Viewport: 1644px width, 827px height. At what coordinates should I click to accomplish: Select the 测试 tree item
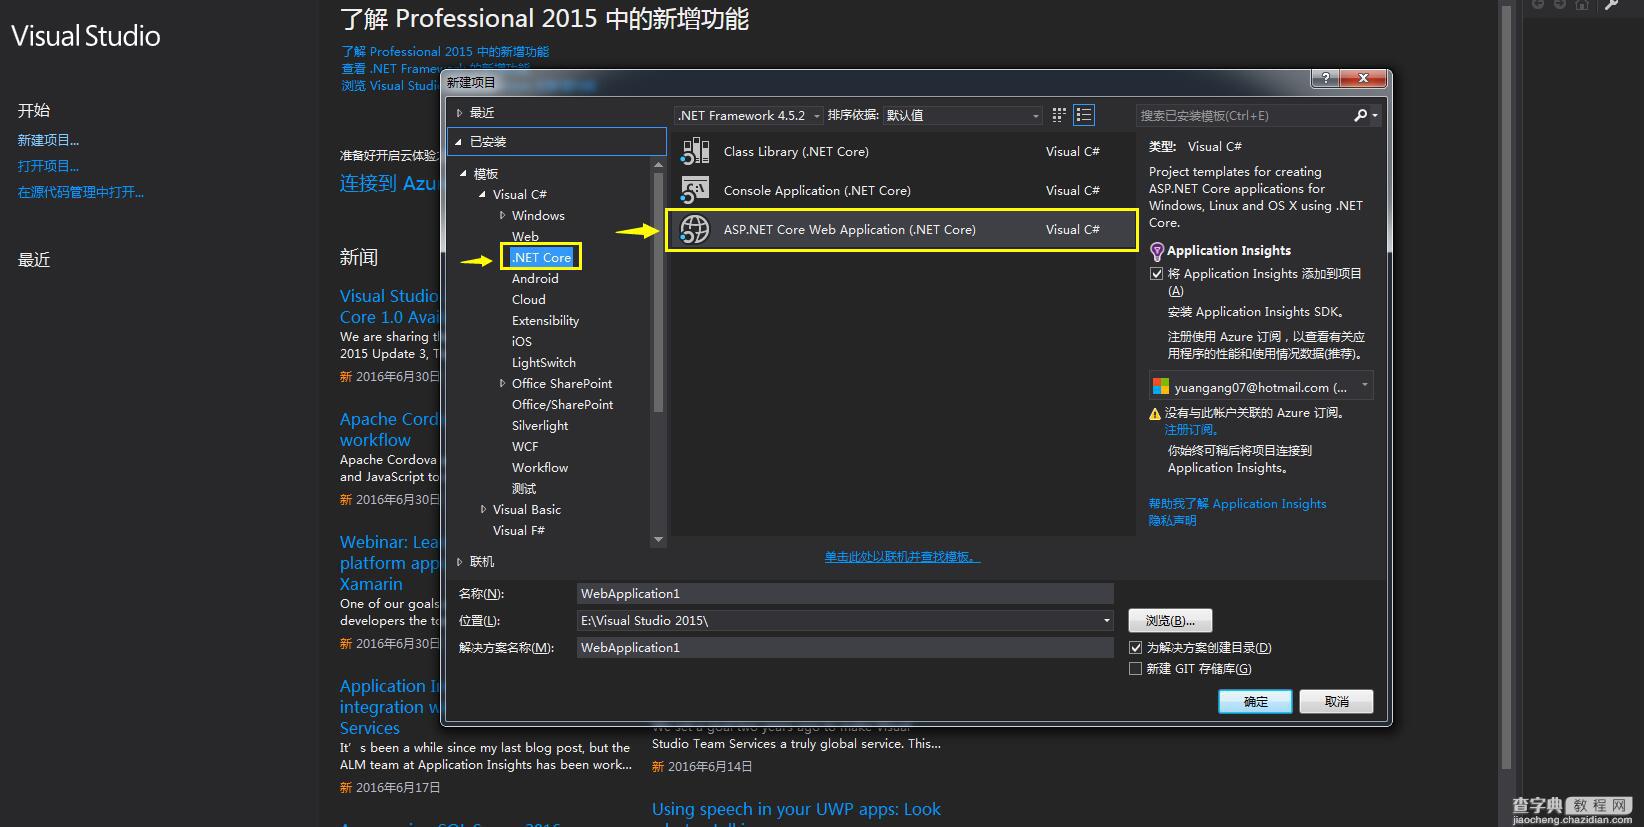pos(524,489)
